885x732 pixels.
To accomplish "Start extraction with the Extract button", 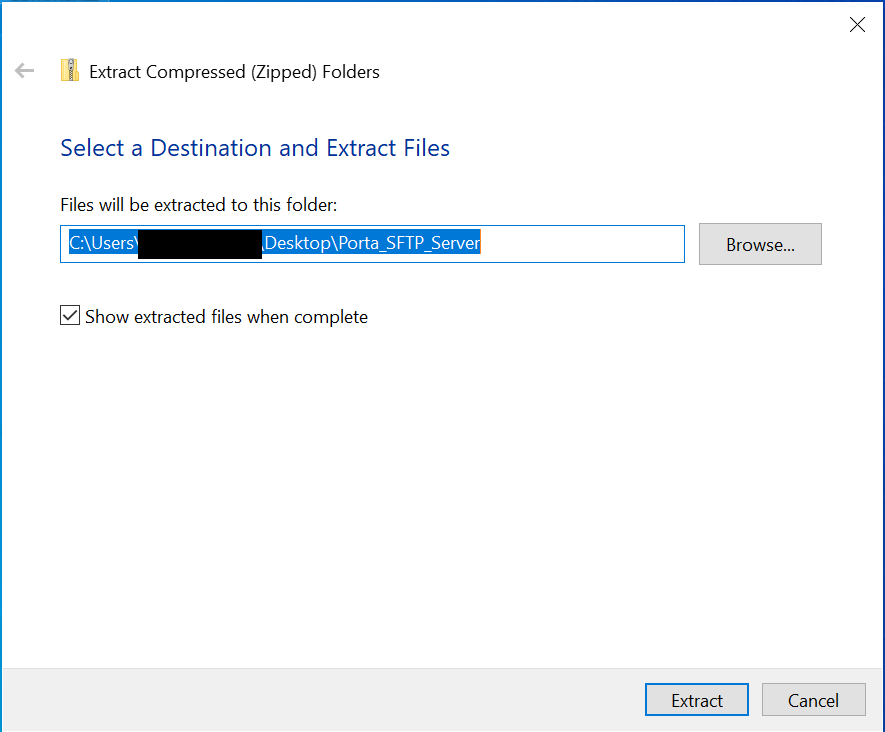I will click(696, 700).
